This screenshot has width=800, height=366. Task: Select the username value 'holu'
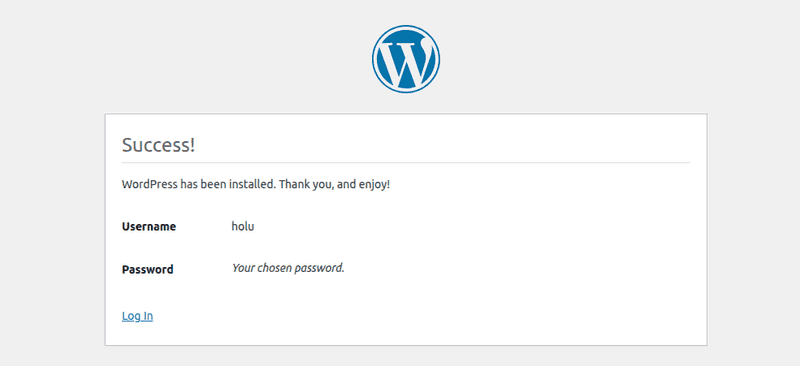[x=243, y=226]
